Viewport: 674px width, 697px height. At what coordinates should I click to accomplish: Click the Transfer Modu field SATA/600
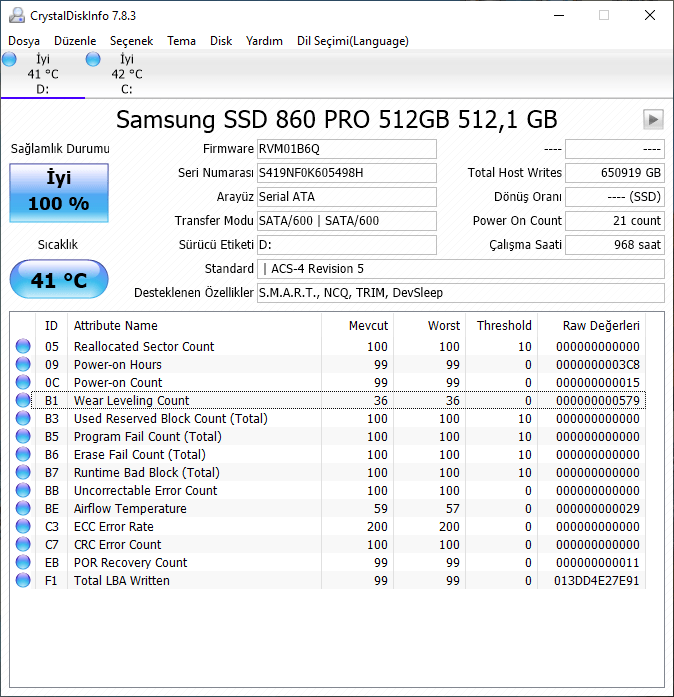(x=347, y=221)
